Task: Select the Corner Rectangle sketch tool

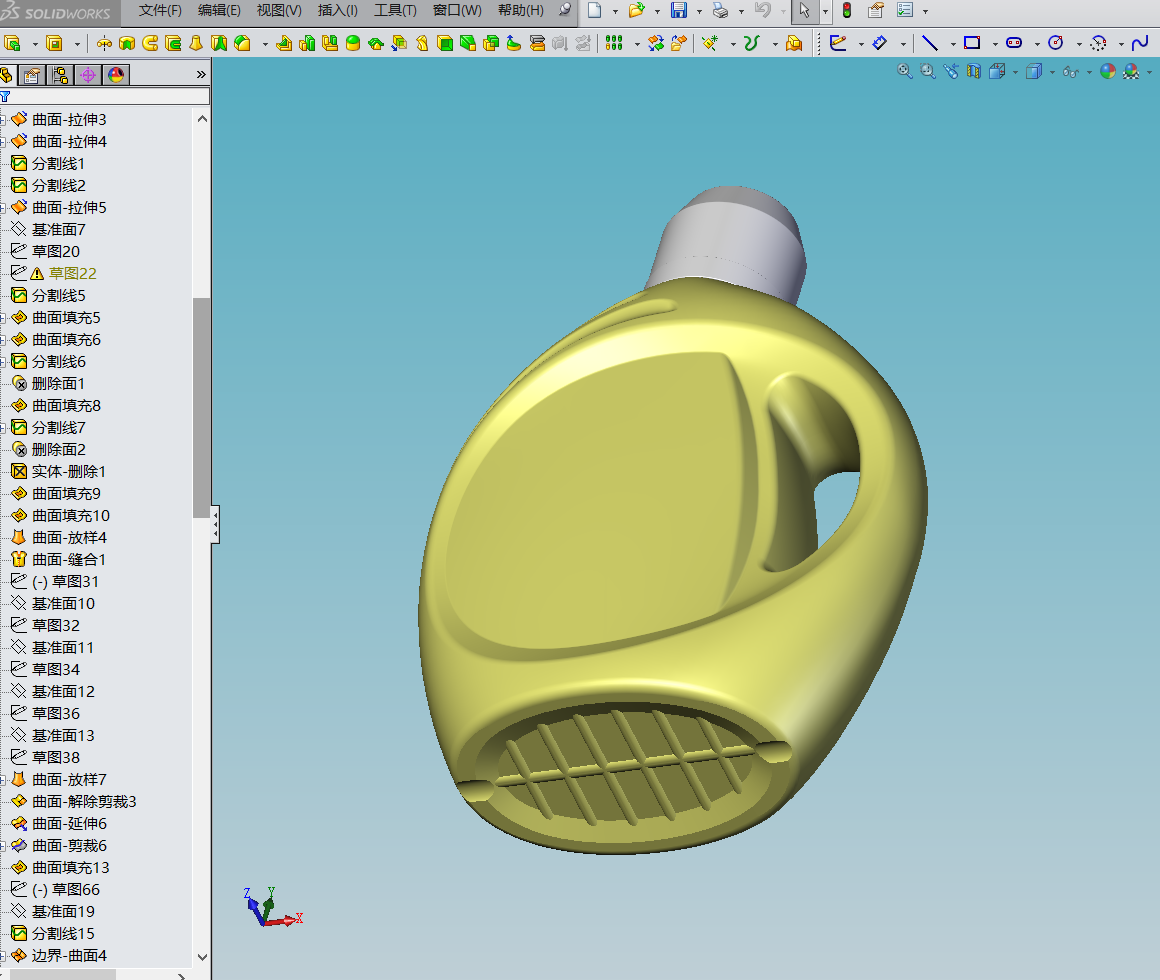Action: [x=972, y=44]
